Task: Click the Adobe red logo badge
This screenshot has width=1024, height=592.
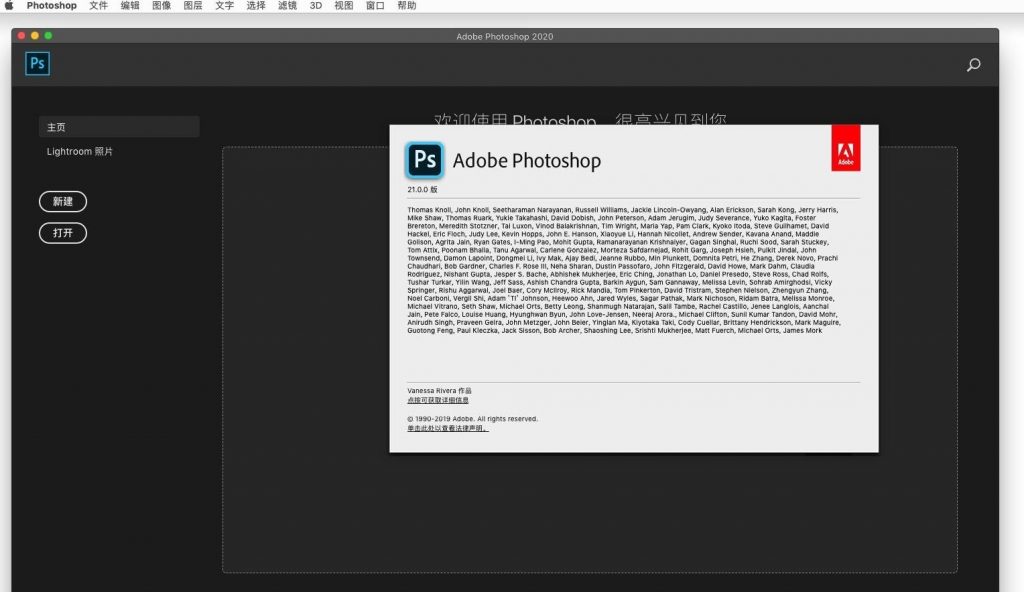Action: tap(846, 148)
